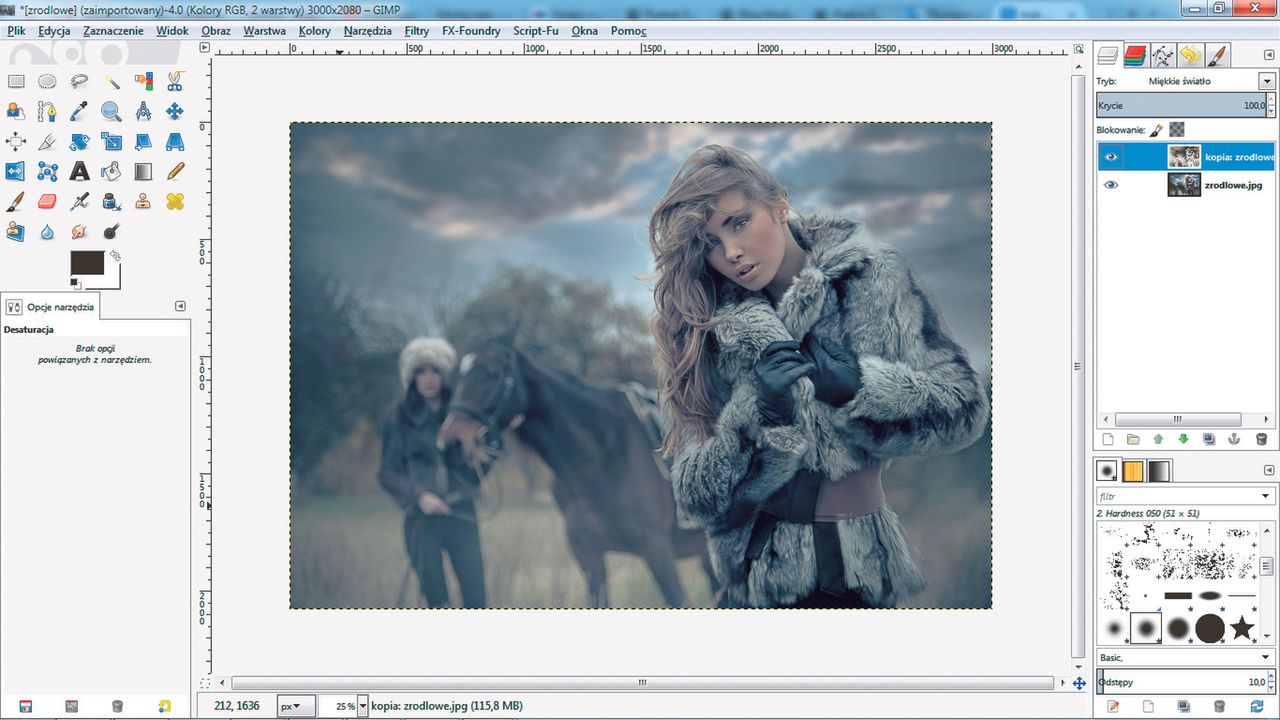Reset colors to default black and white
The image size is (1280, 720).
point(76,285)
